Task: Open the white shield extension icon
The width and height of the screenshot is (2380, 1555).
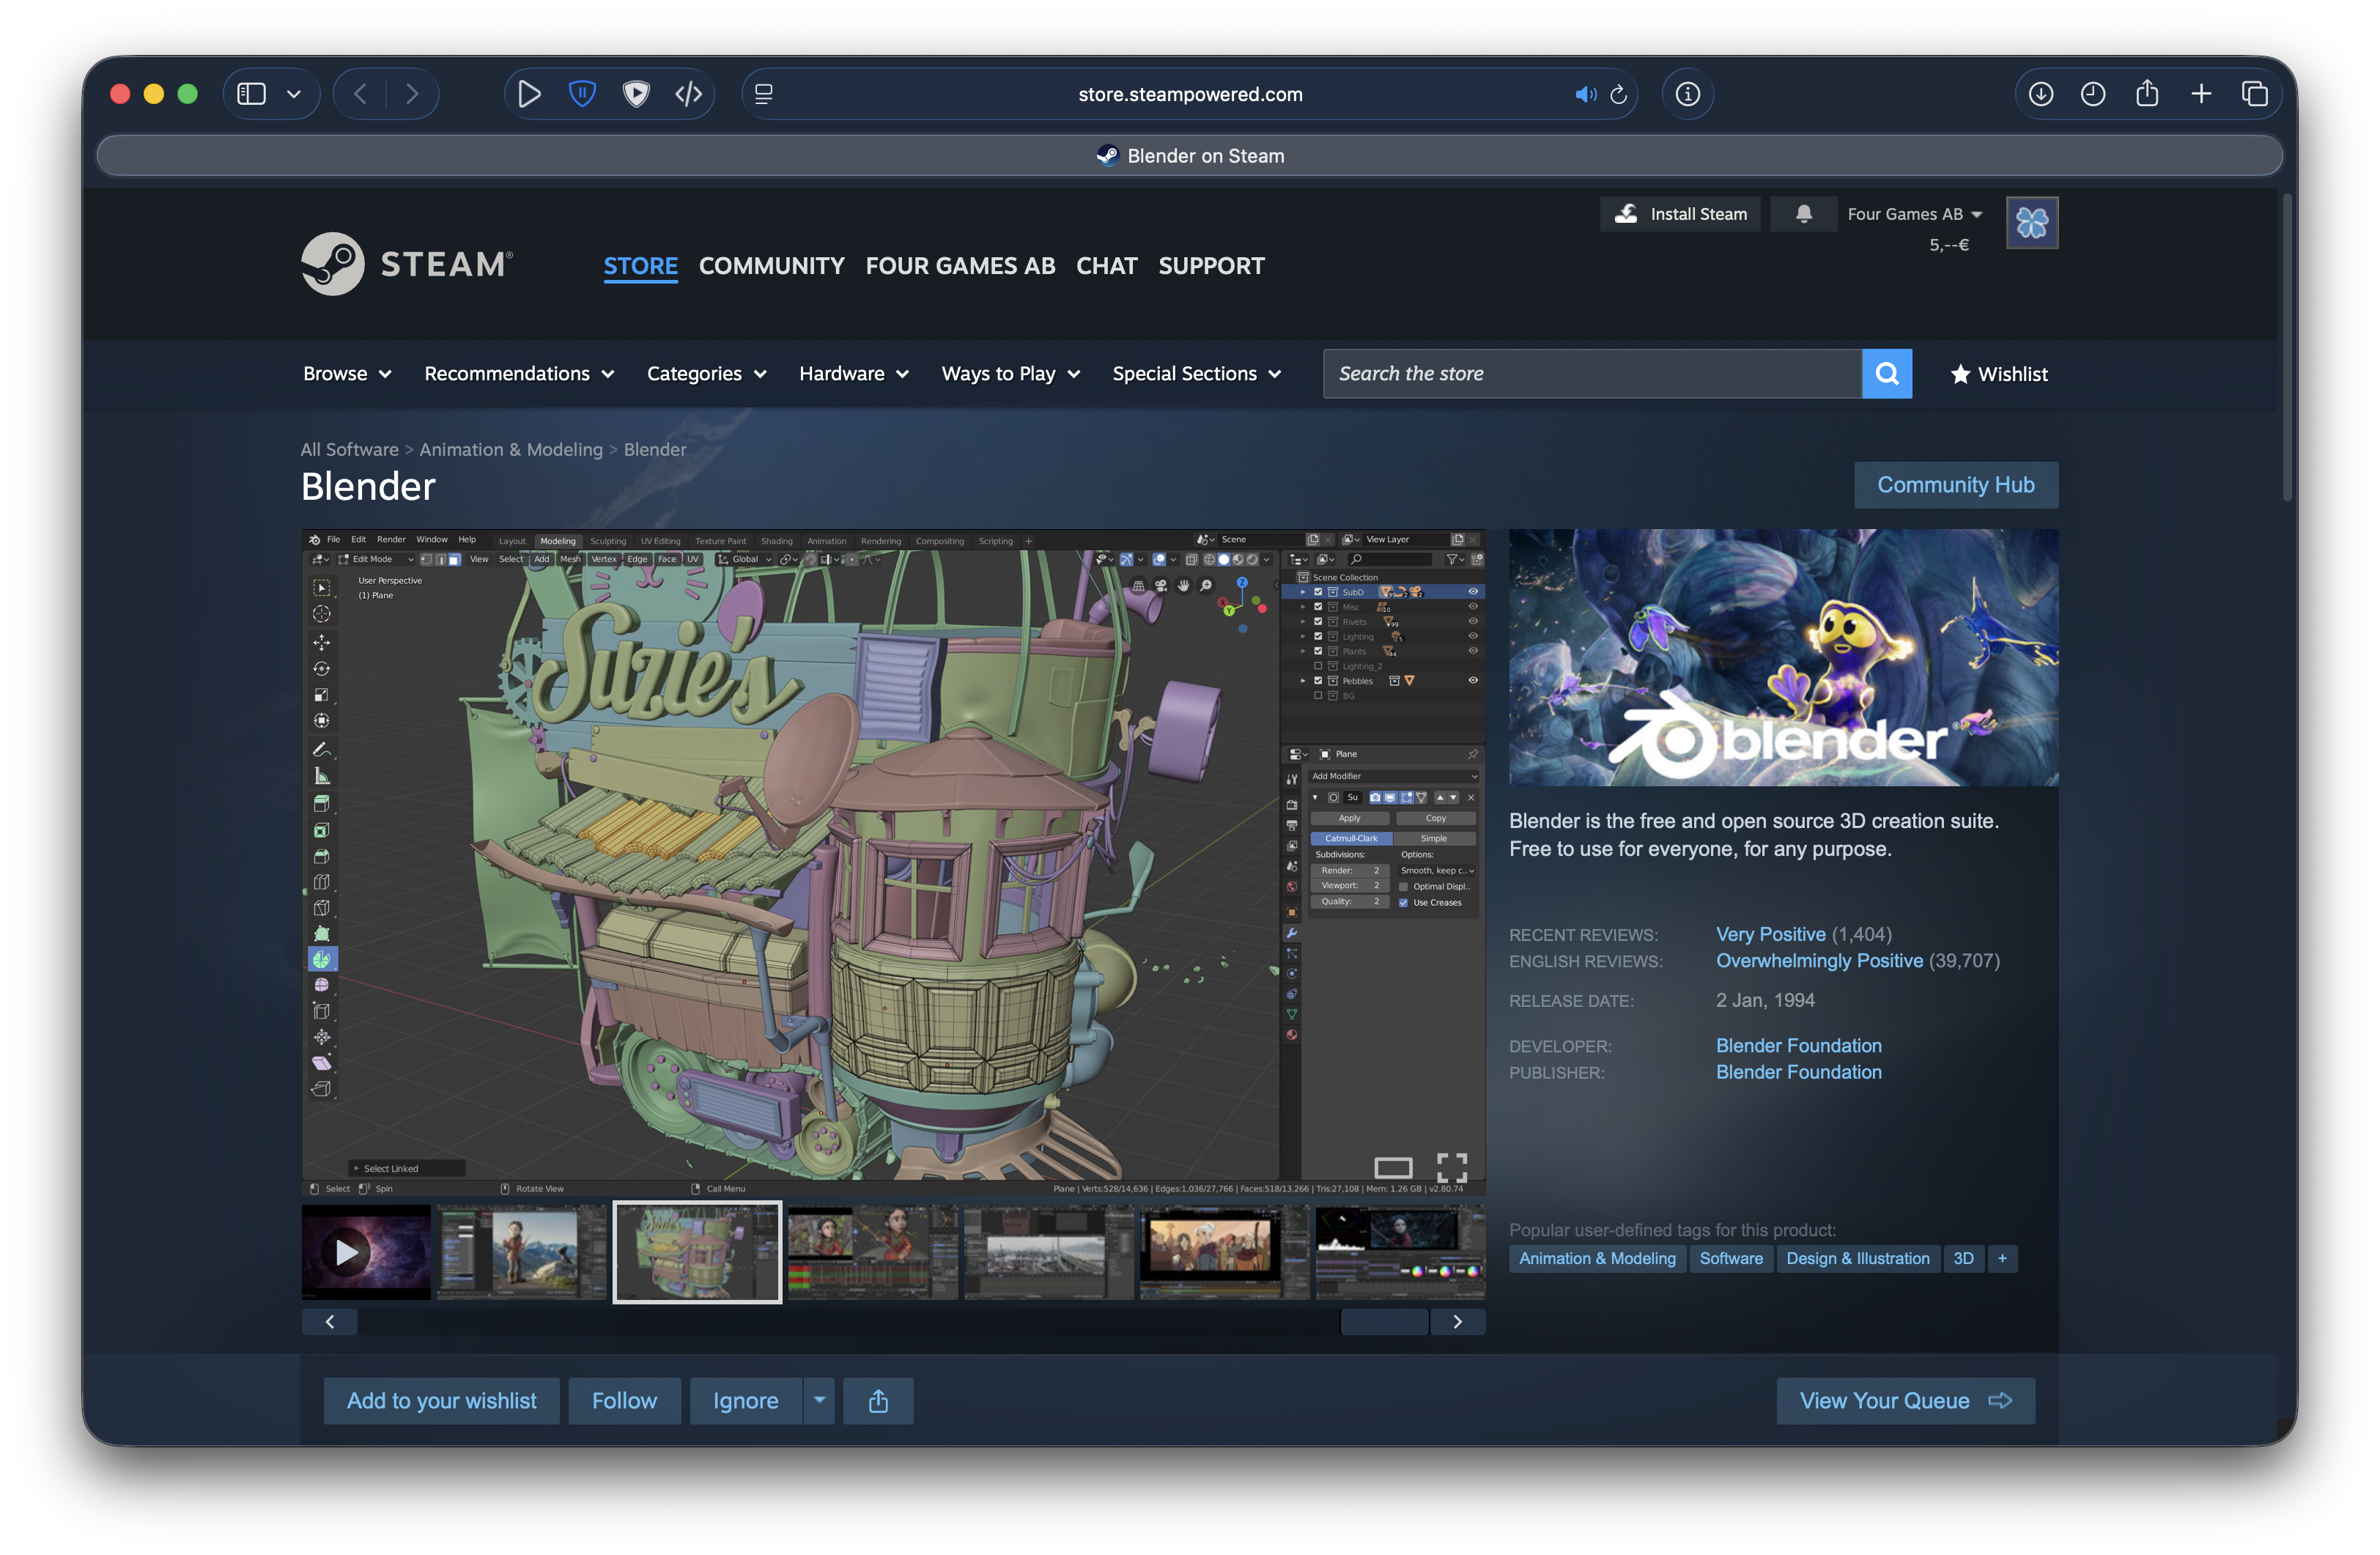Action: point(636,94)
